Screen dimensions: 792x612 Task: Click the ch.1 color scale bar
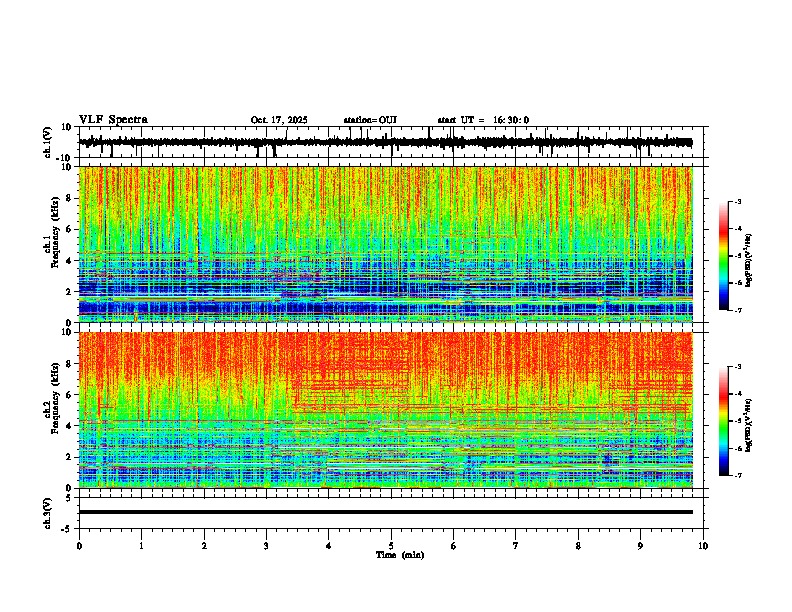point(723,256)
